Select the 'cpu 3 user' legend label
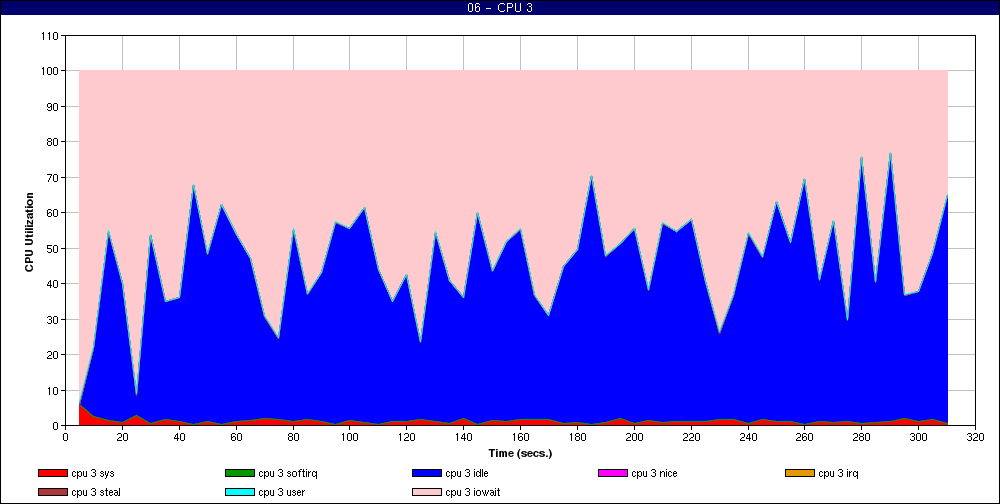1000x504 pixels. tap(281, 493)
